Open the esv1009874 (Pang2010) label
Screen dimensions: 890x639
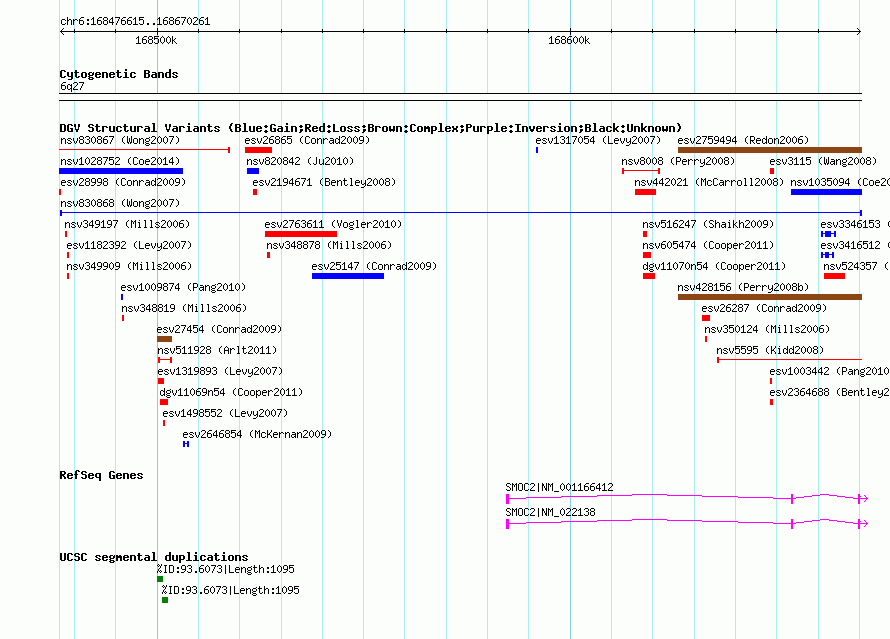(x=183, y=287)
